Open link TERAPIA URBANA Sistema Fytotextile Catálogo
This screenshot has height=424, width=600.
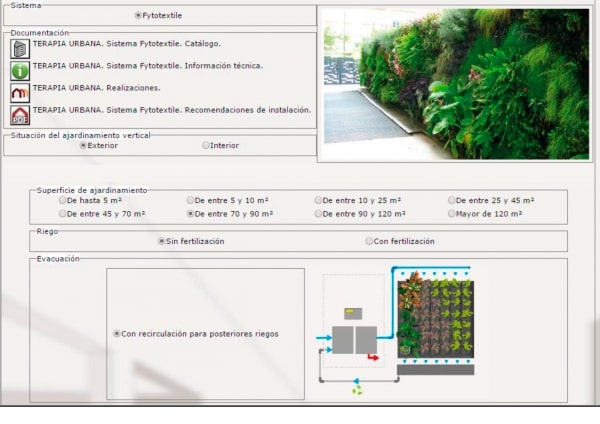[127, 44]
